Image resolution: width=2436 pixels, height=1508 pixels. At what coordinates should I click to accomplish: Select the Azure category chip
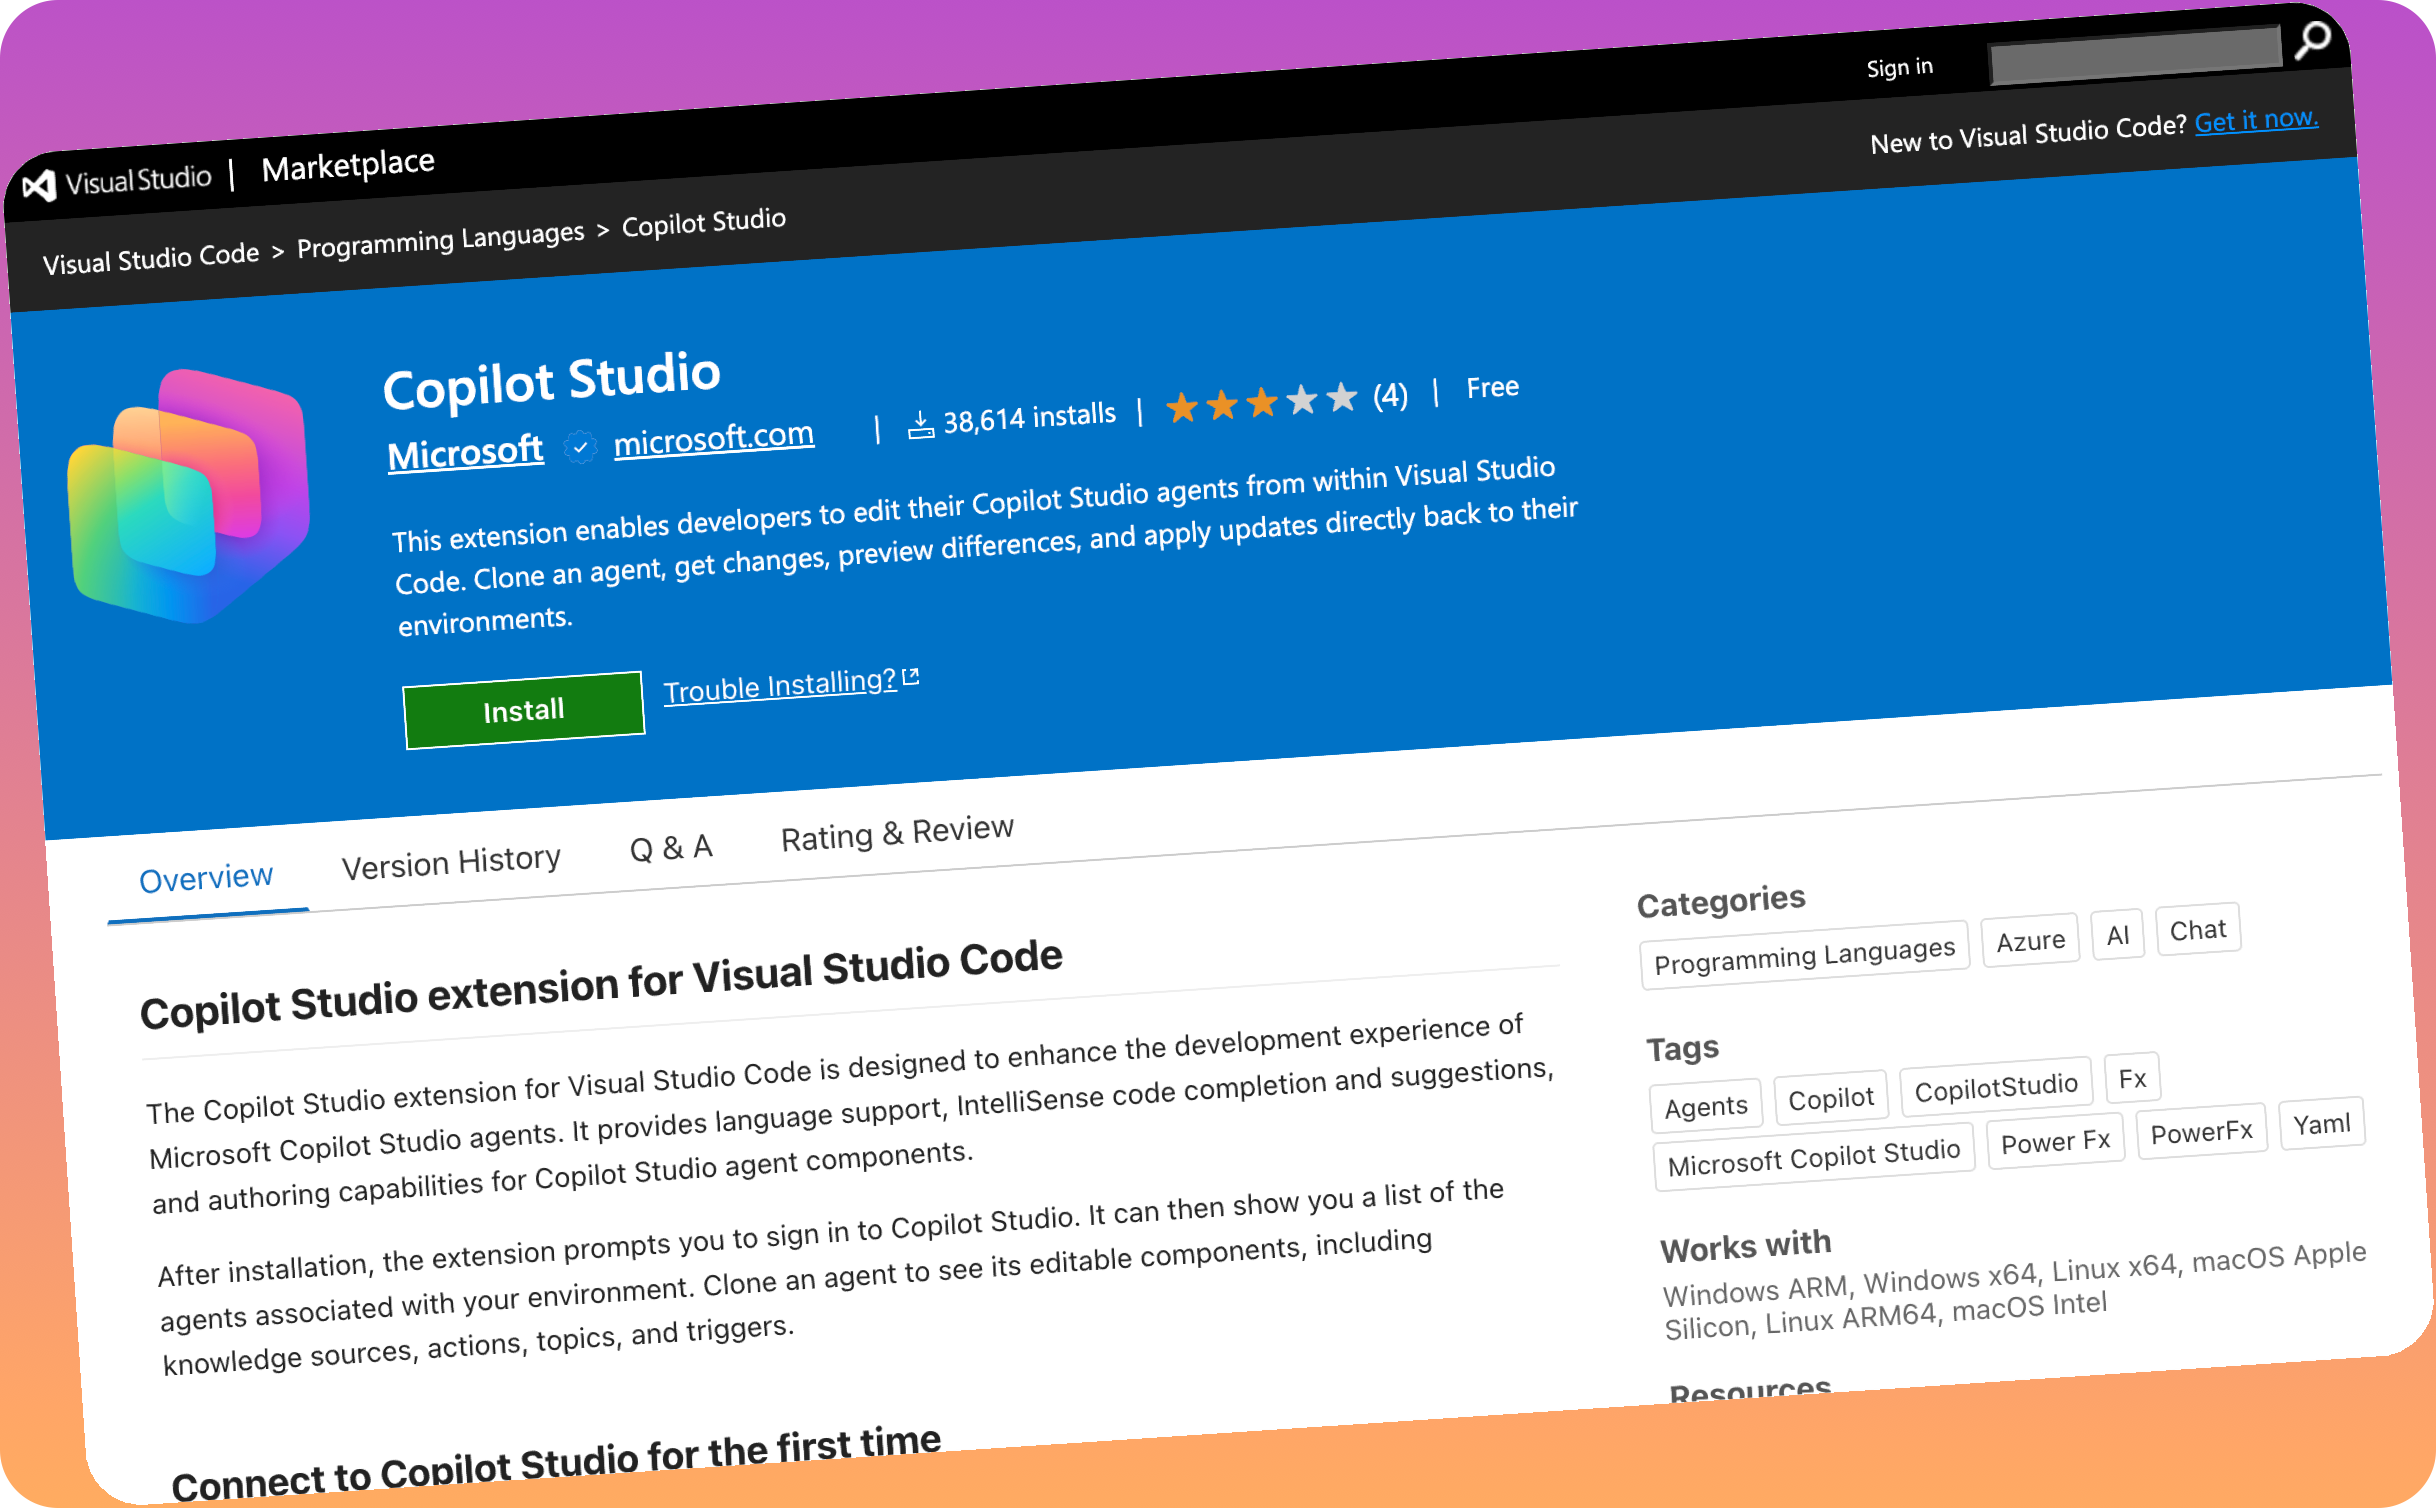(x=2030, y=939)
